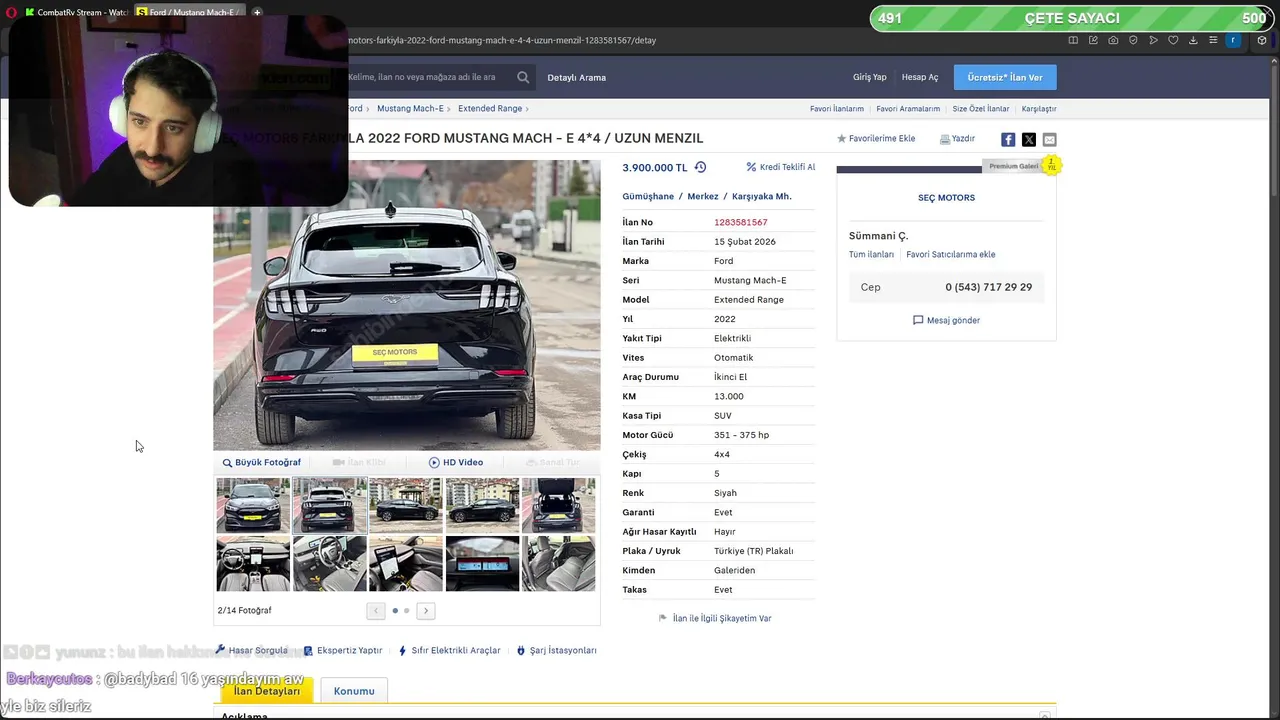Click the main rear-view car photo

[407, 305]
